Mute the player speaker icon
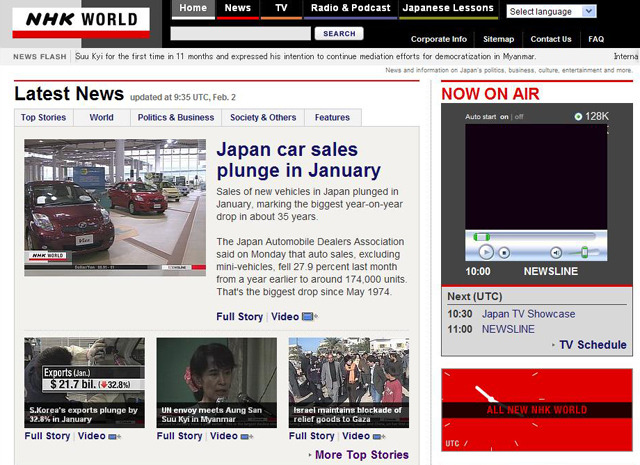Image resolution: width=640 pixels, height=465 pixels. [x=556, y=253]
